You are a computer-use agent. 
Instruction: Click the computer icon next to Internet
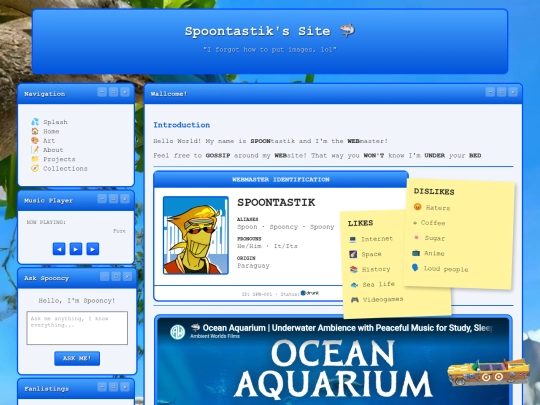pos(352,239)
